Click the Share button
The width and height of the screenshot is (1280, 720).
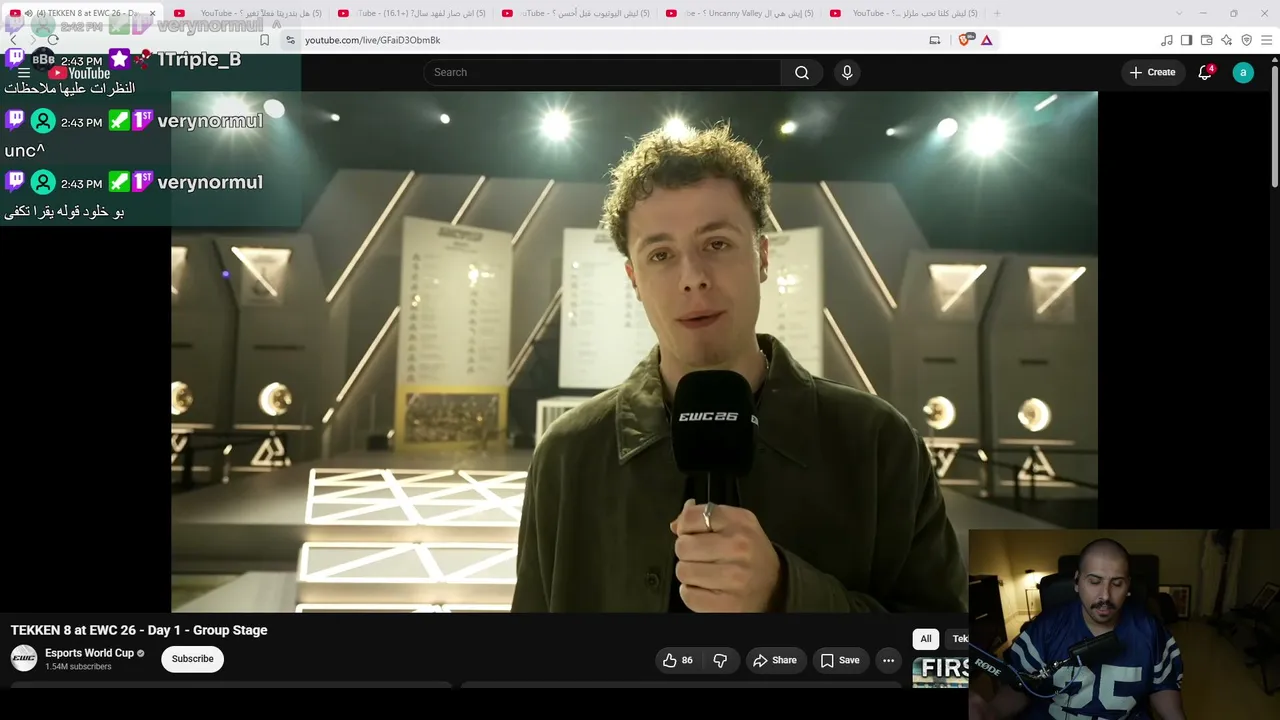tap(775, 660)
